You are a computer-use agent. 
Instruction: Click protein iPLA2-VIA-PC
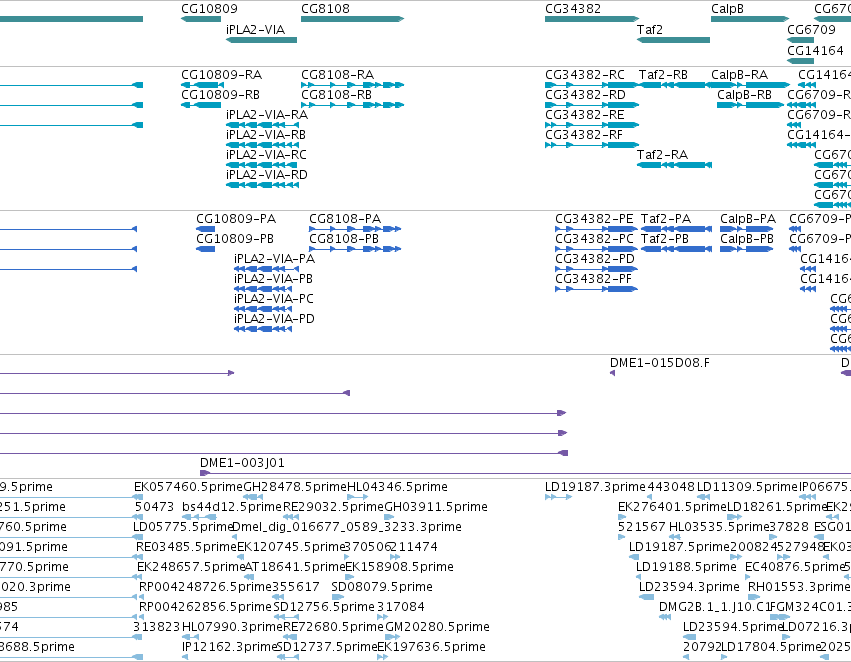263,309
